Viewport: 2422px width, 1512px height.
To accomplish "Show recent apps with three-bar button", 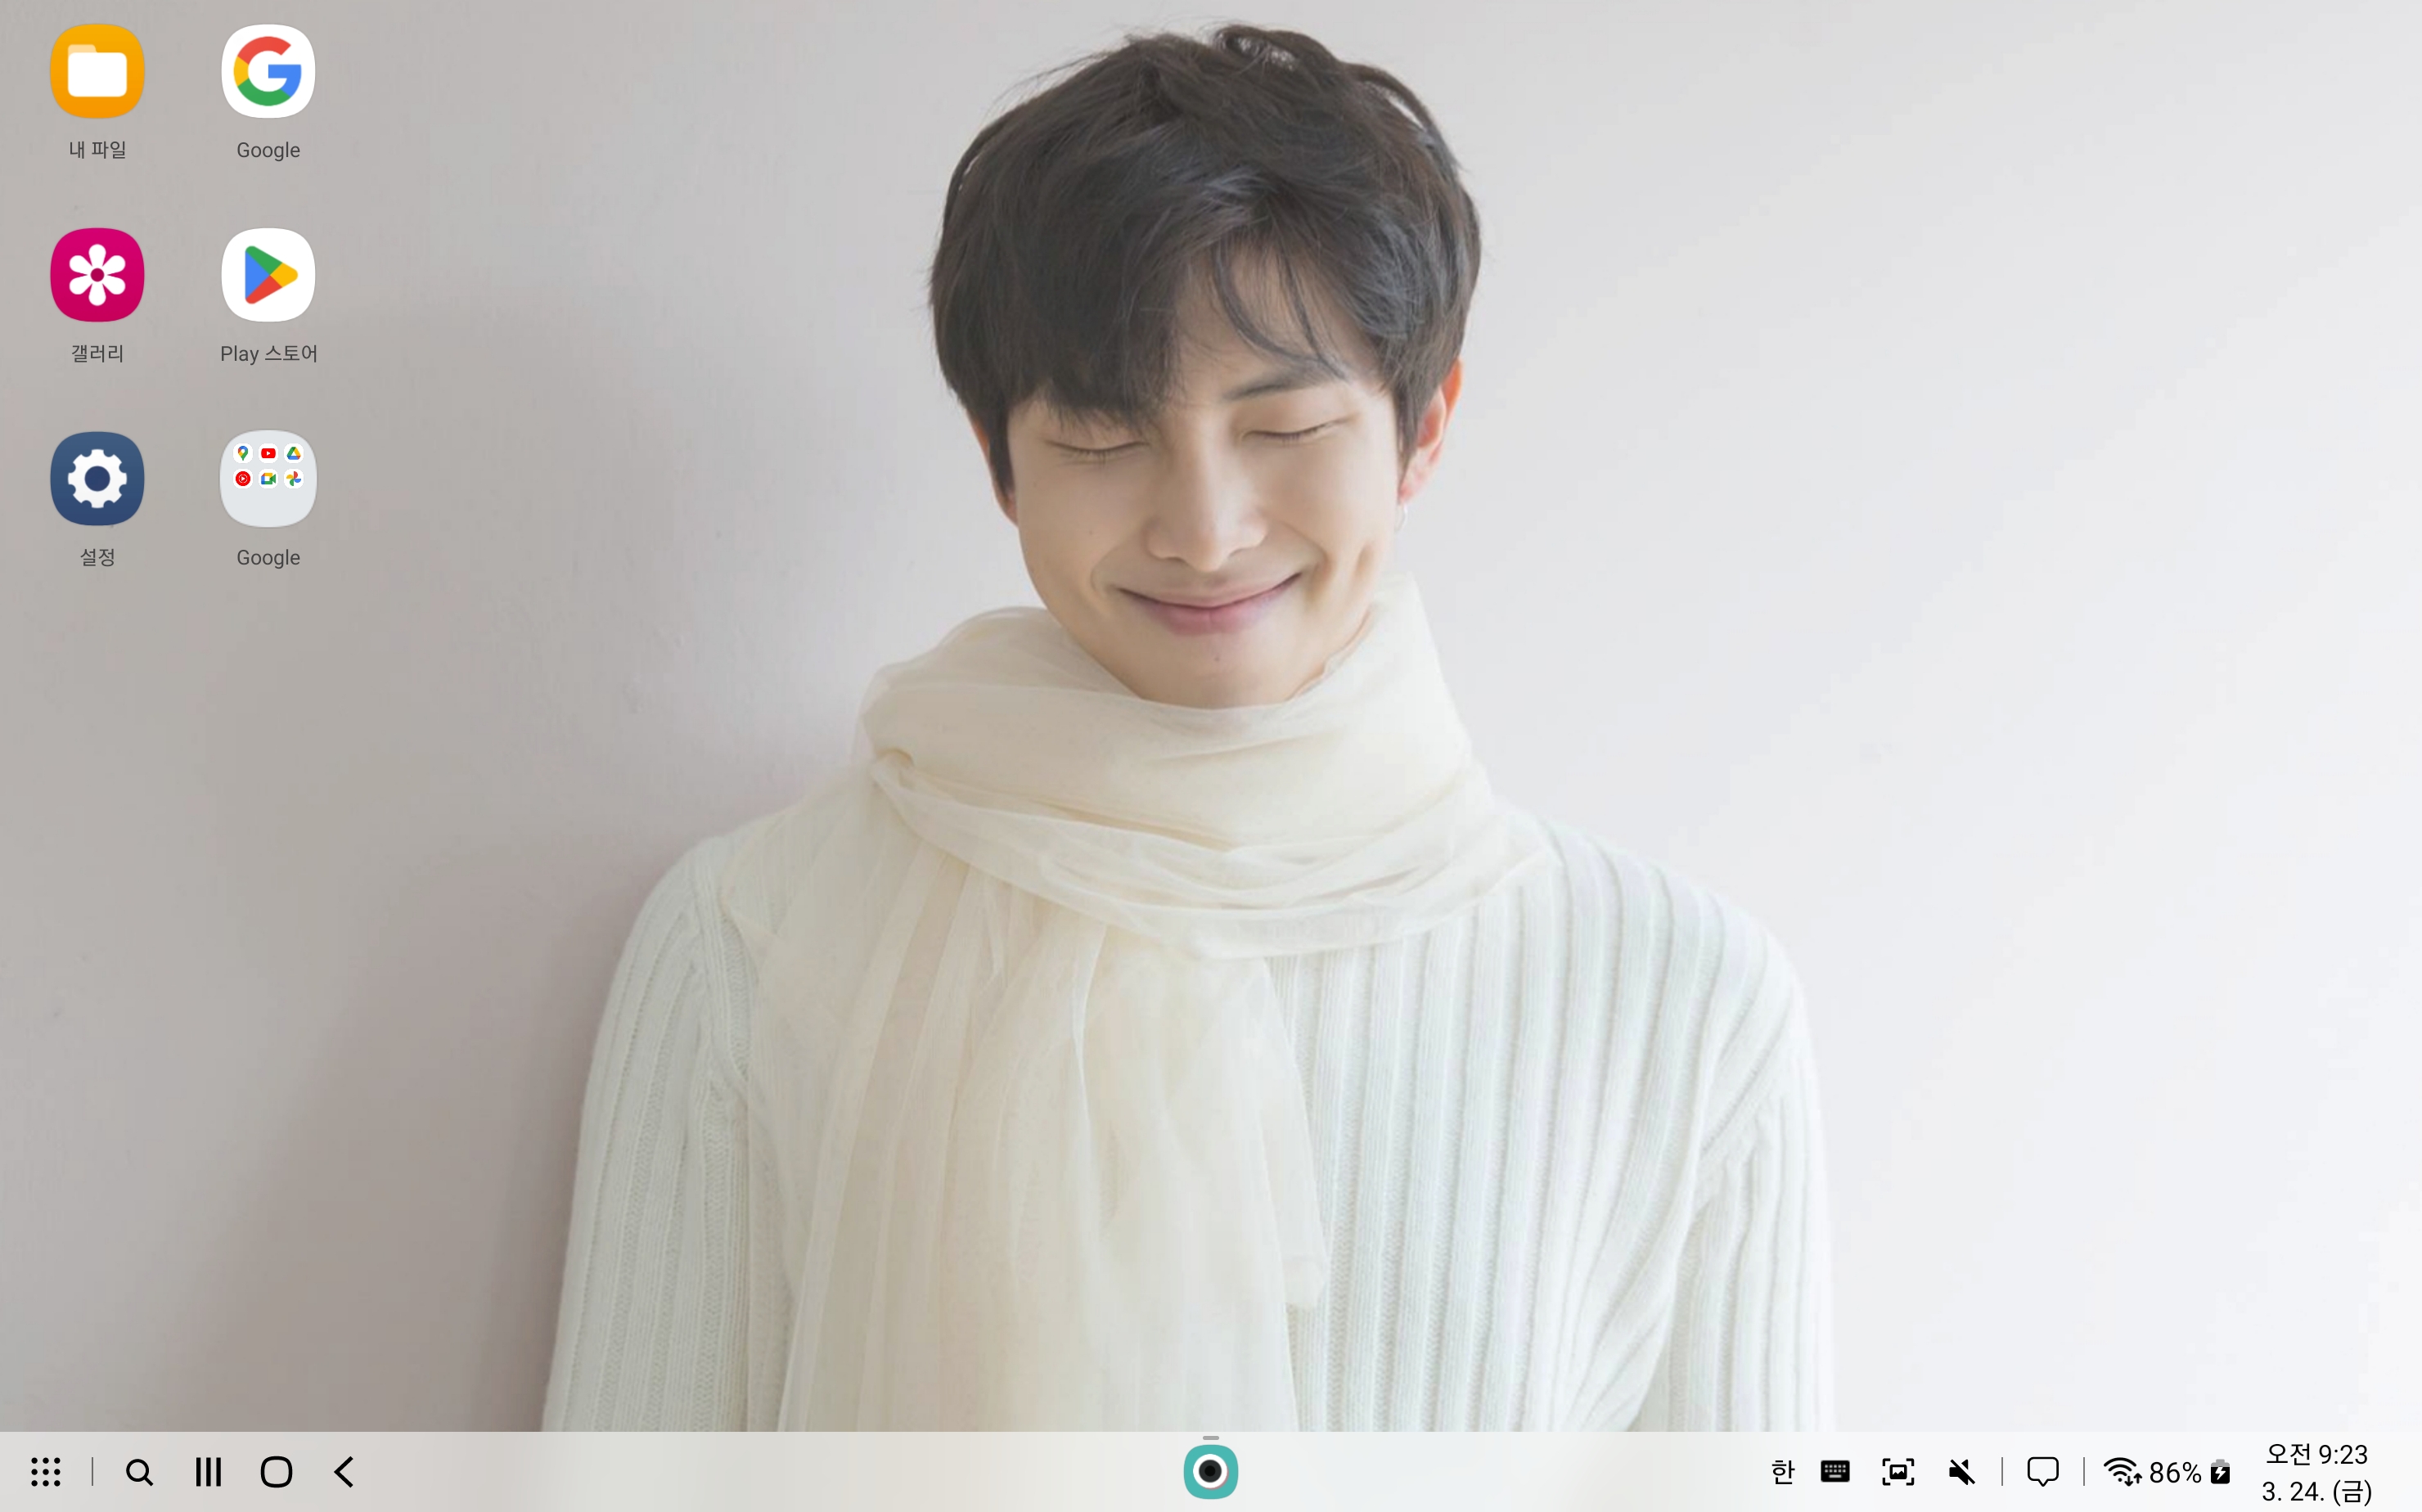I will pyautogui.click(x=208, y=1472).
